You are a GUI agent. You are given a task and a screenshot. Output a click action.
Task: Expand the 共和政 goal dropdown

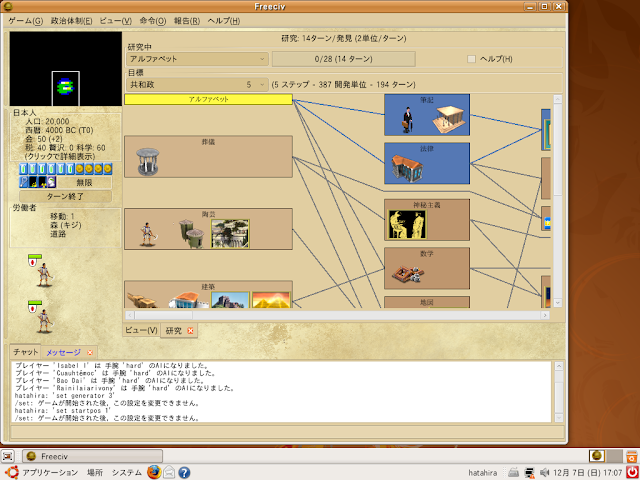[x=197, y=85]
